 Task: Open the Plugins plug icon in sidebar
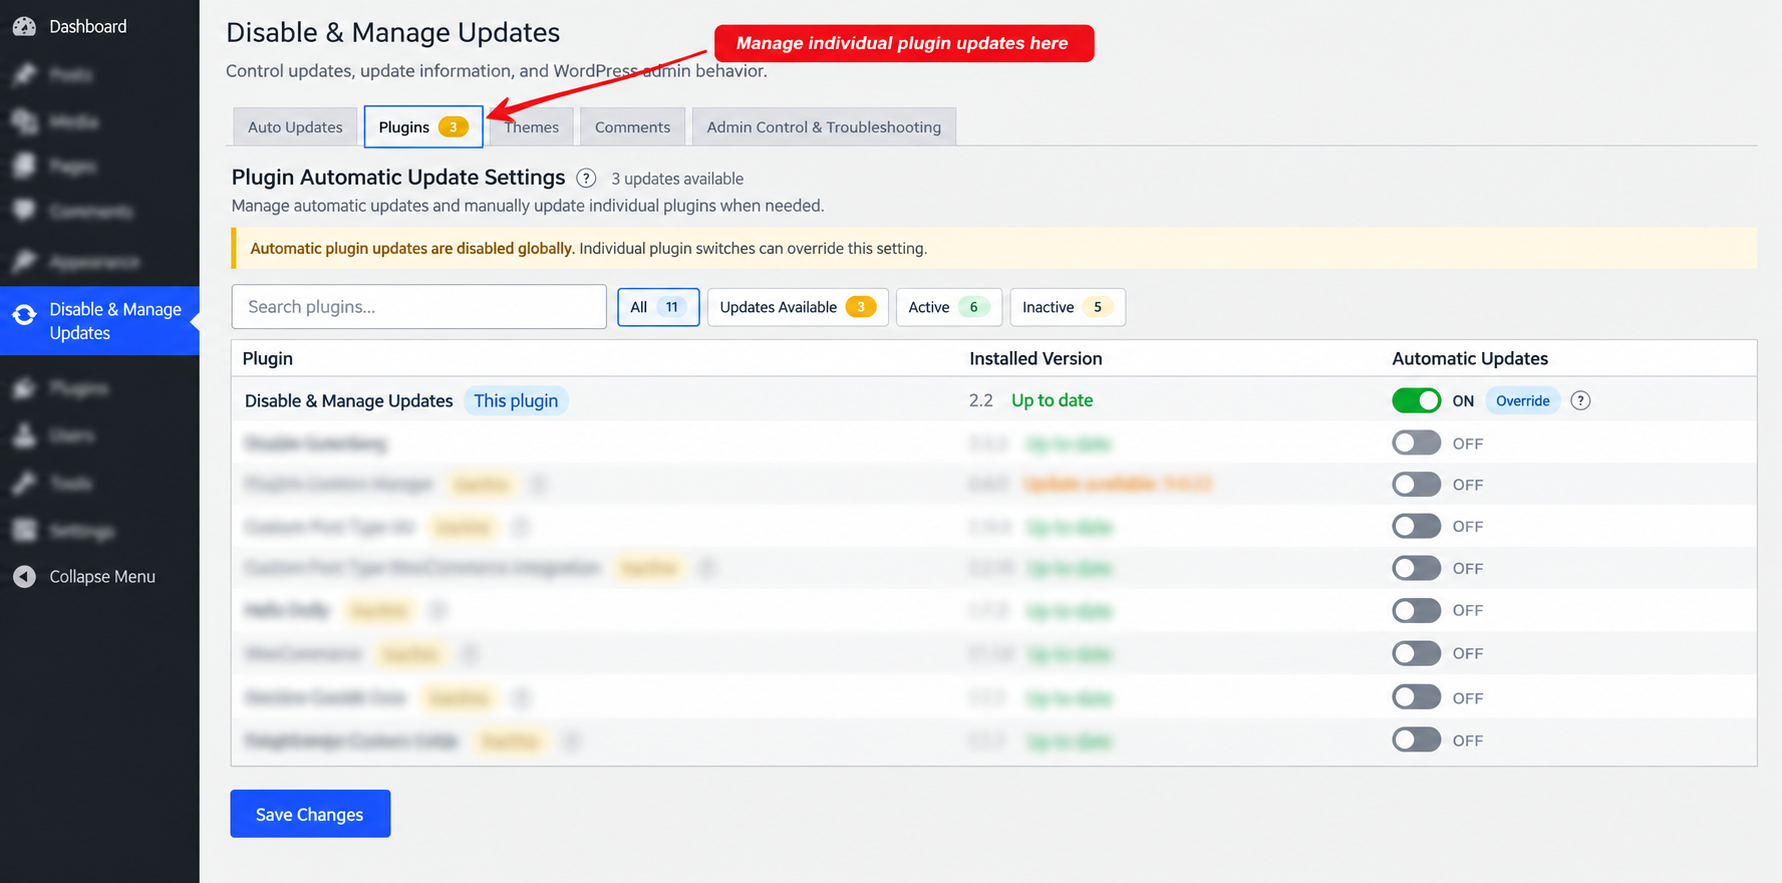click(x=24, y=388)
